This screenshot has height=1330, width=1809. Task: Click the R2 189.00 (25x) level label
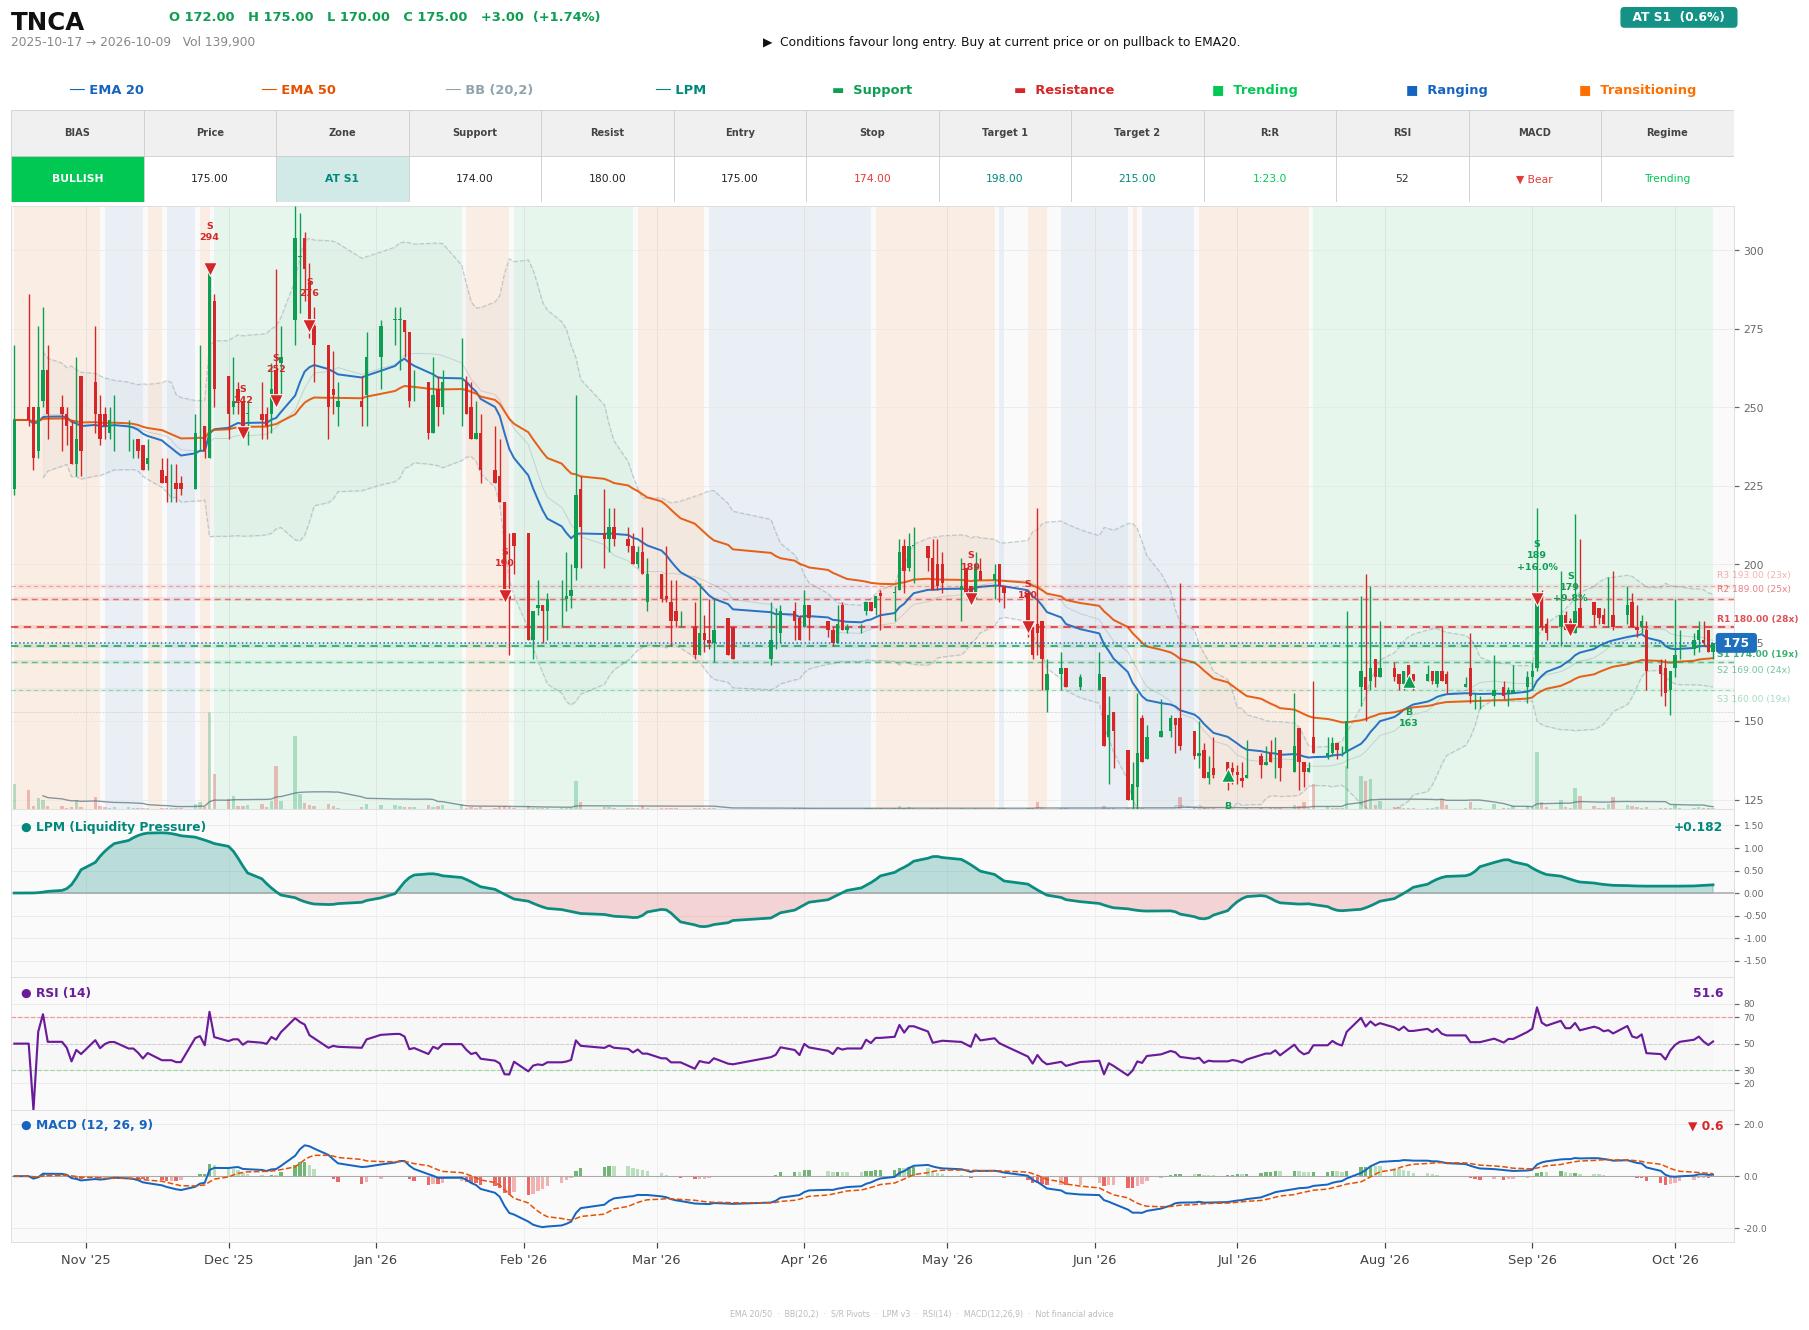pyautogui.click(x=1754, y=589)
